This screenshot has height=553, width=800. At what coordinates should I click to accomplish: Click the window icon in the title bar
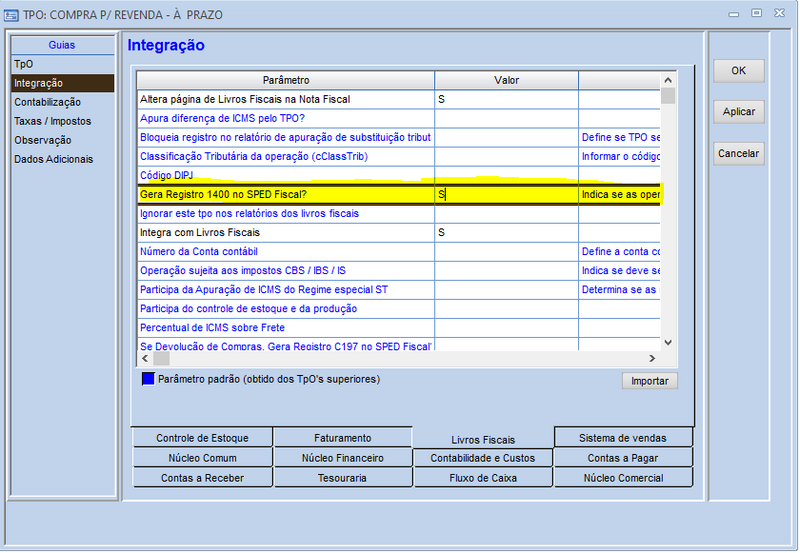click(x=11, y=13)
